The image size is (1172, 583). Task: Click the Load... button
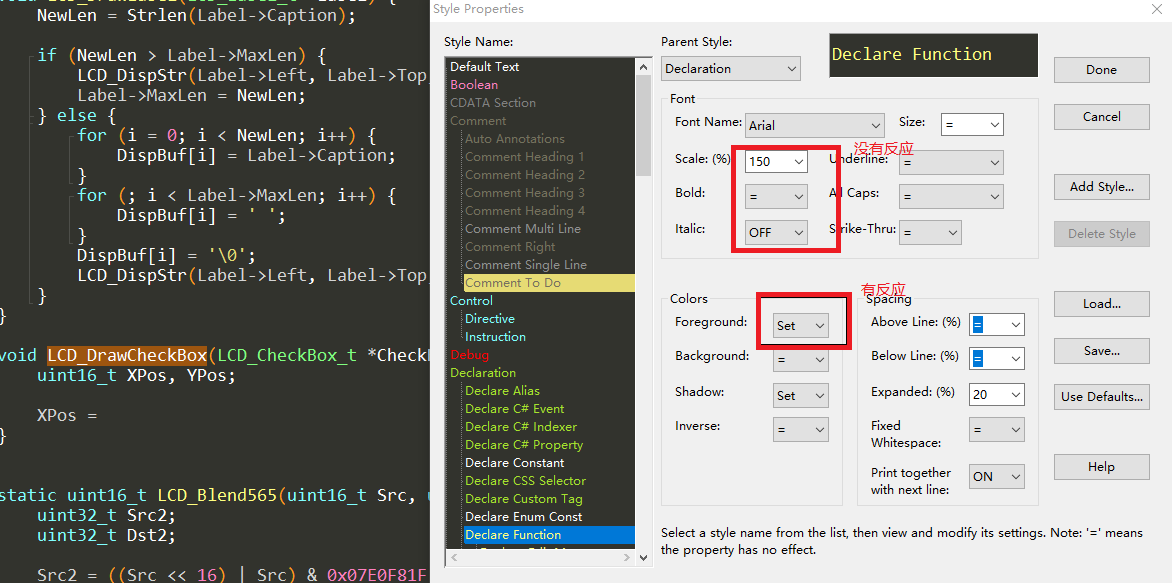pos(1101,304)
